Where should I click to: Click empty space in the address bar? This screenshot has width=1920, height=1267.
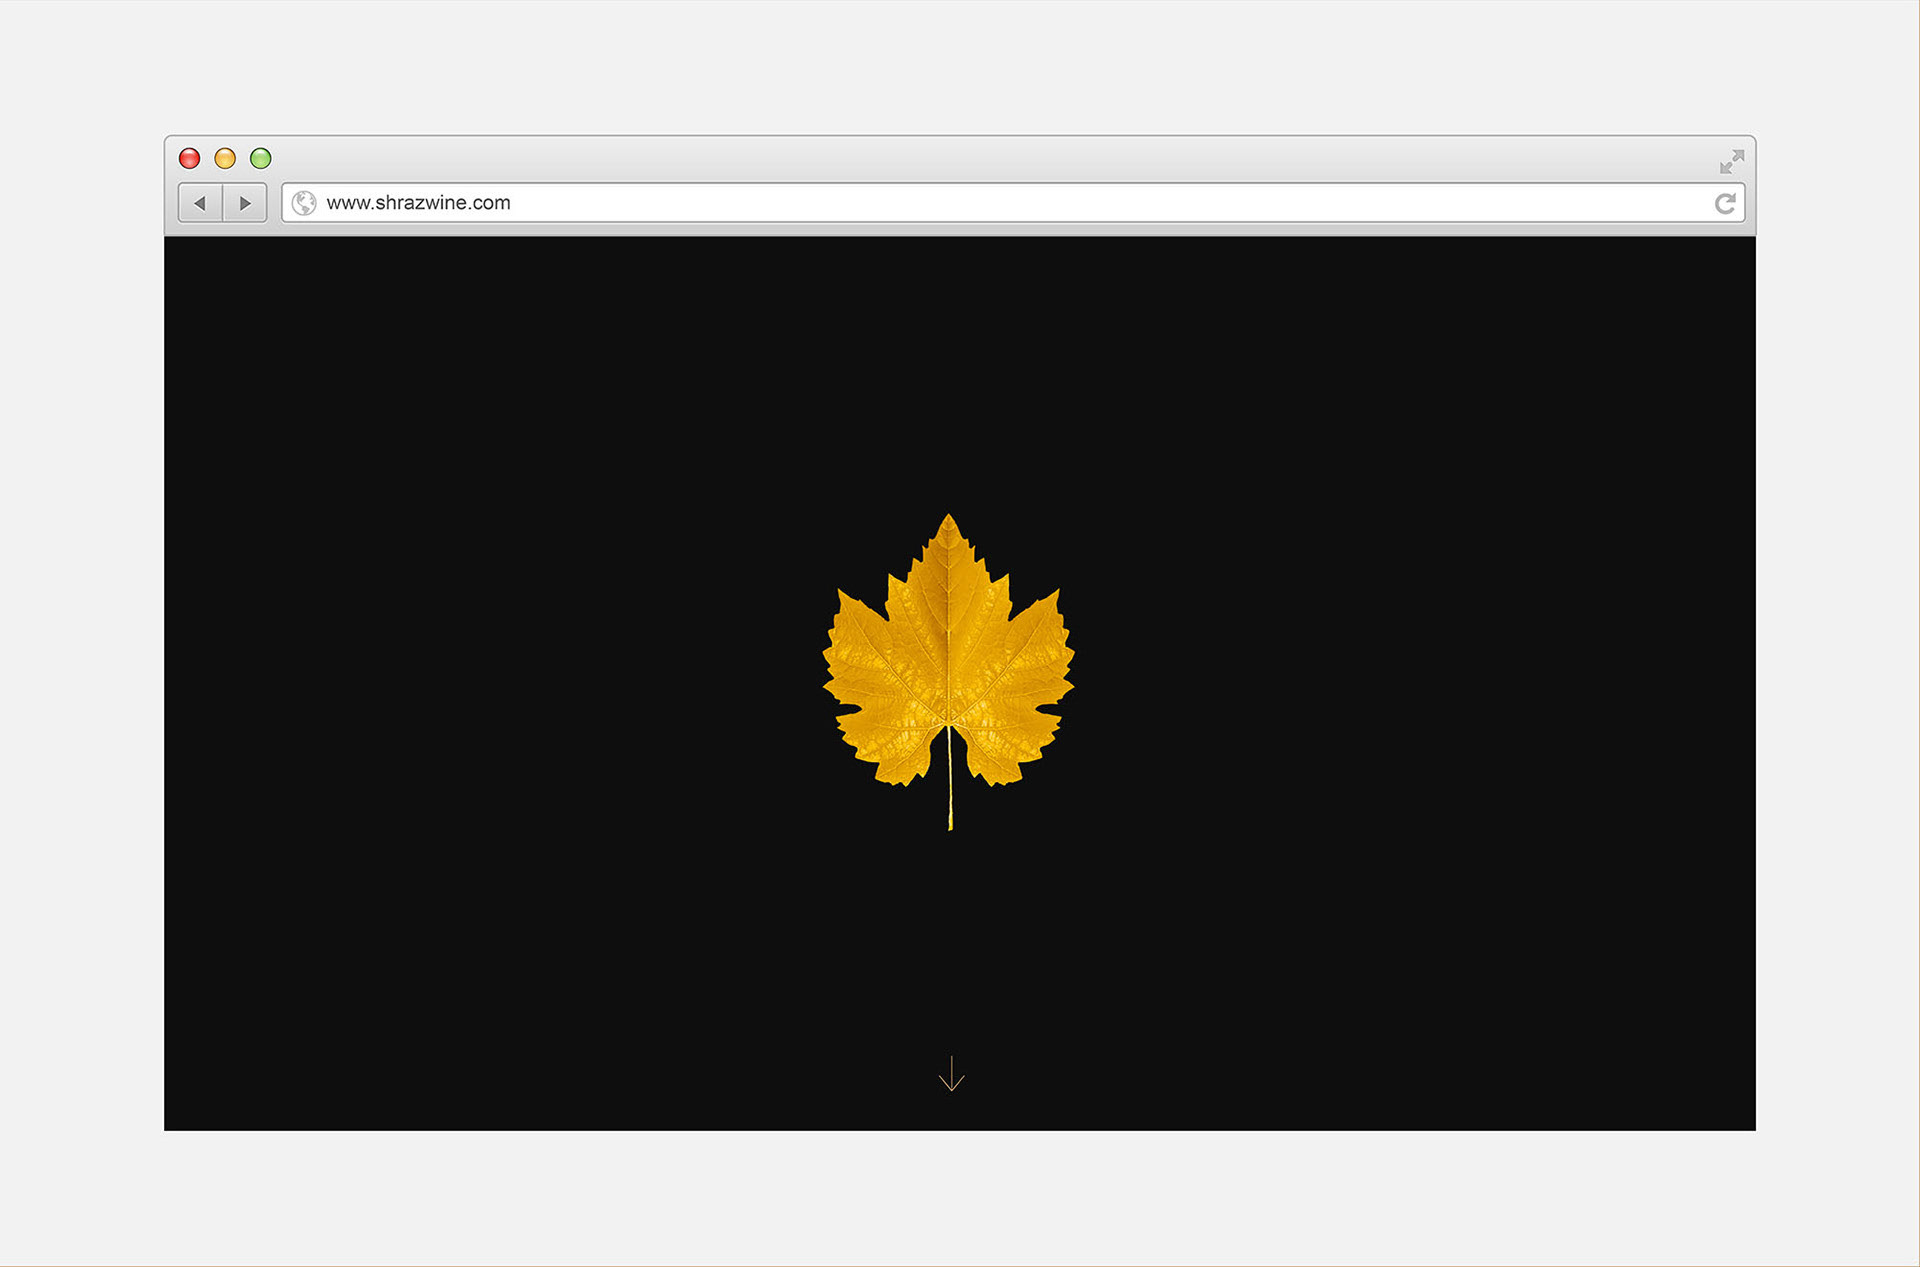(x=1100, y=203)
